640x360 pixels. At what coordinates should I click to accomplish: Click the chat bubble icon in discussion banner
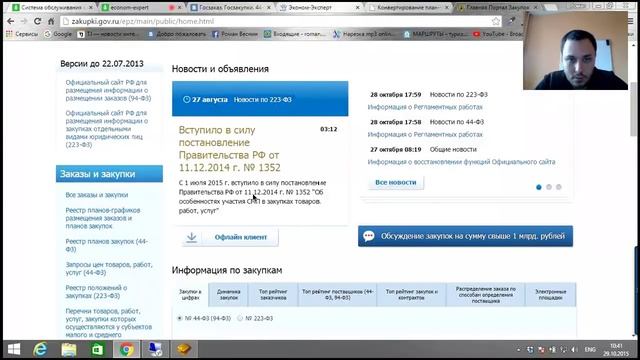369,236
